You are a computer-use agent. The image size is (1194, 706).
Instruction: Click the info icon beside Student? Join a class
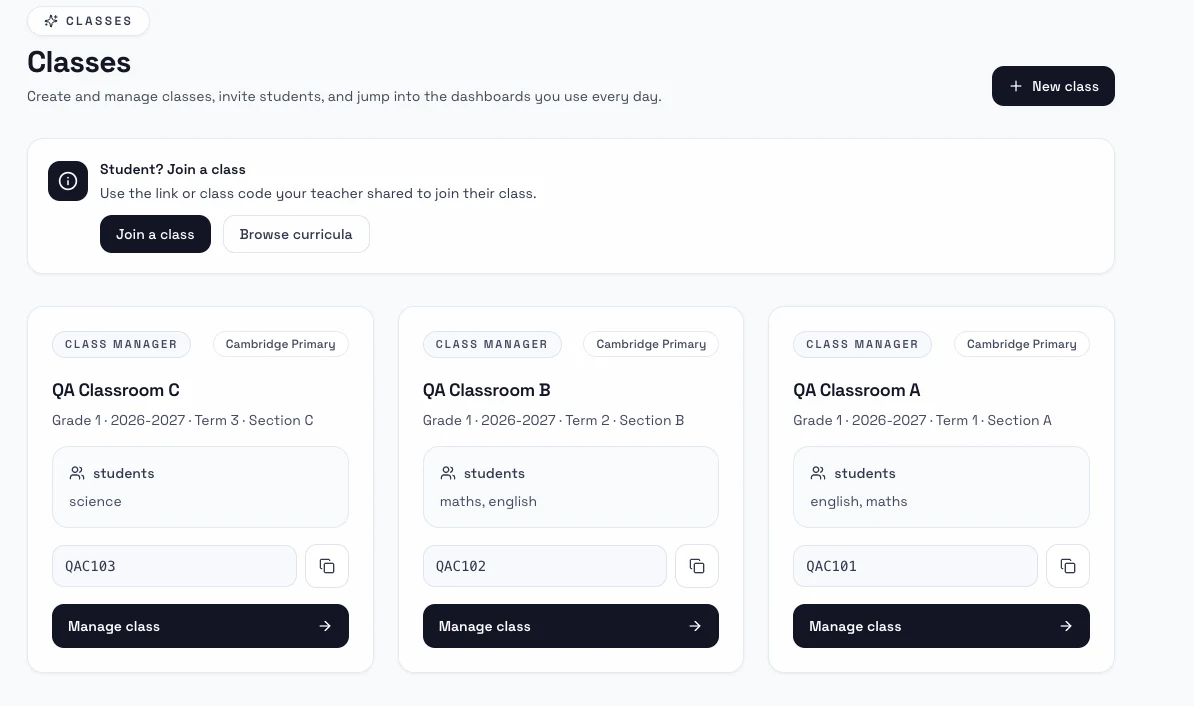pos(68,181)
